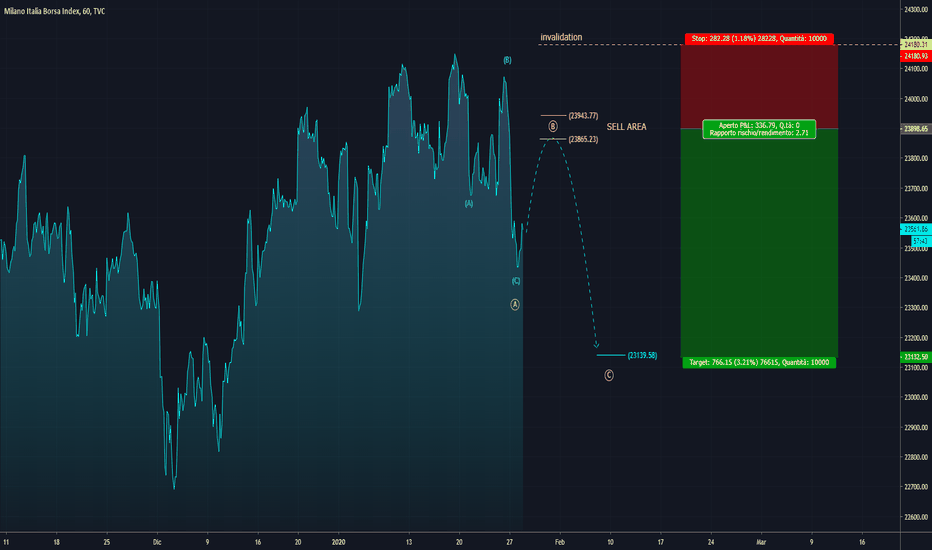
Task: Select the circled C wave marker
Action: point(609,375)
